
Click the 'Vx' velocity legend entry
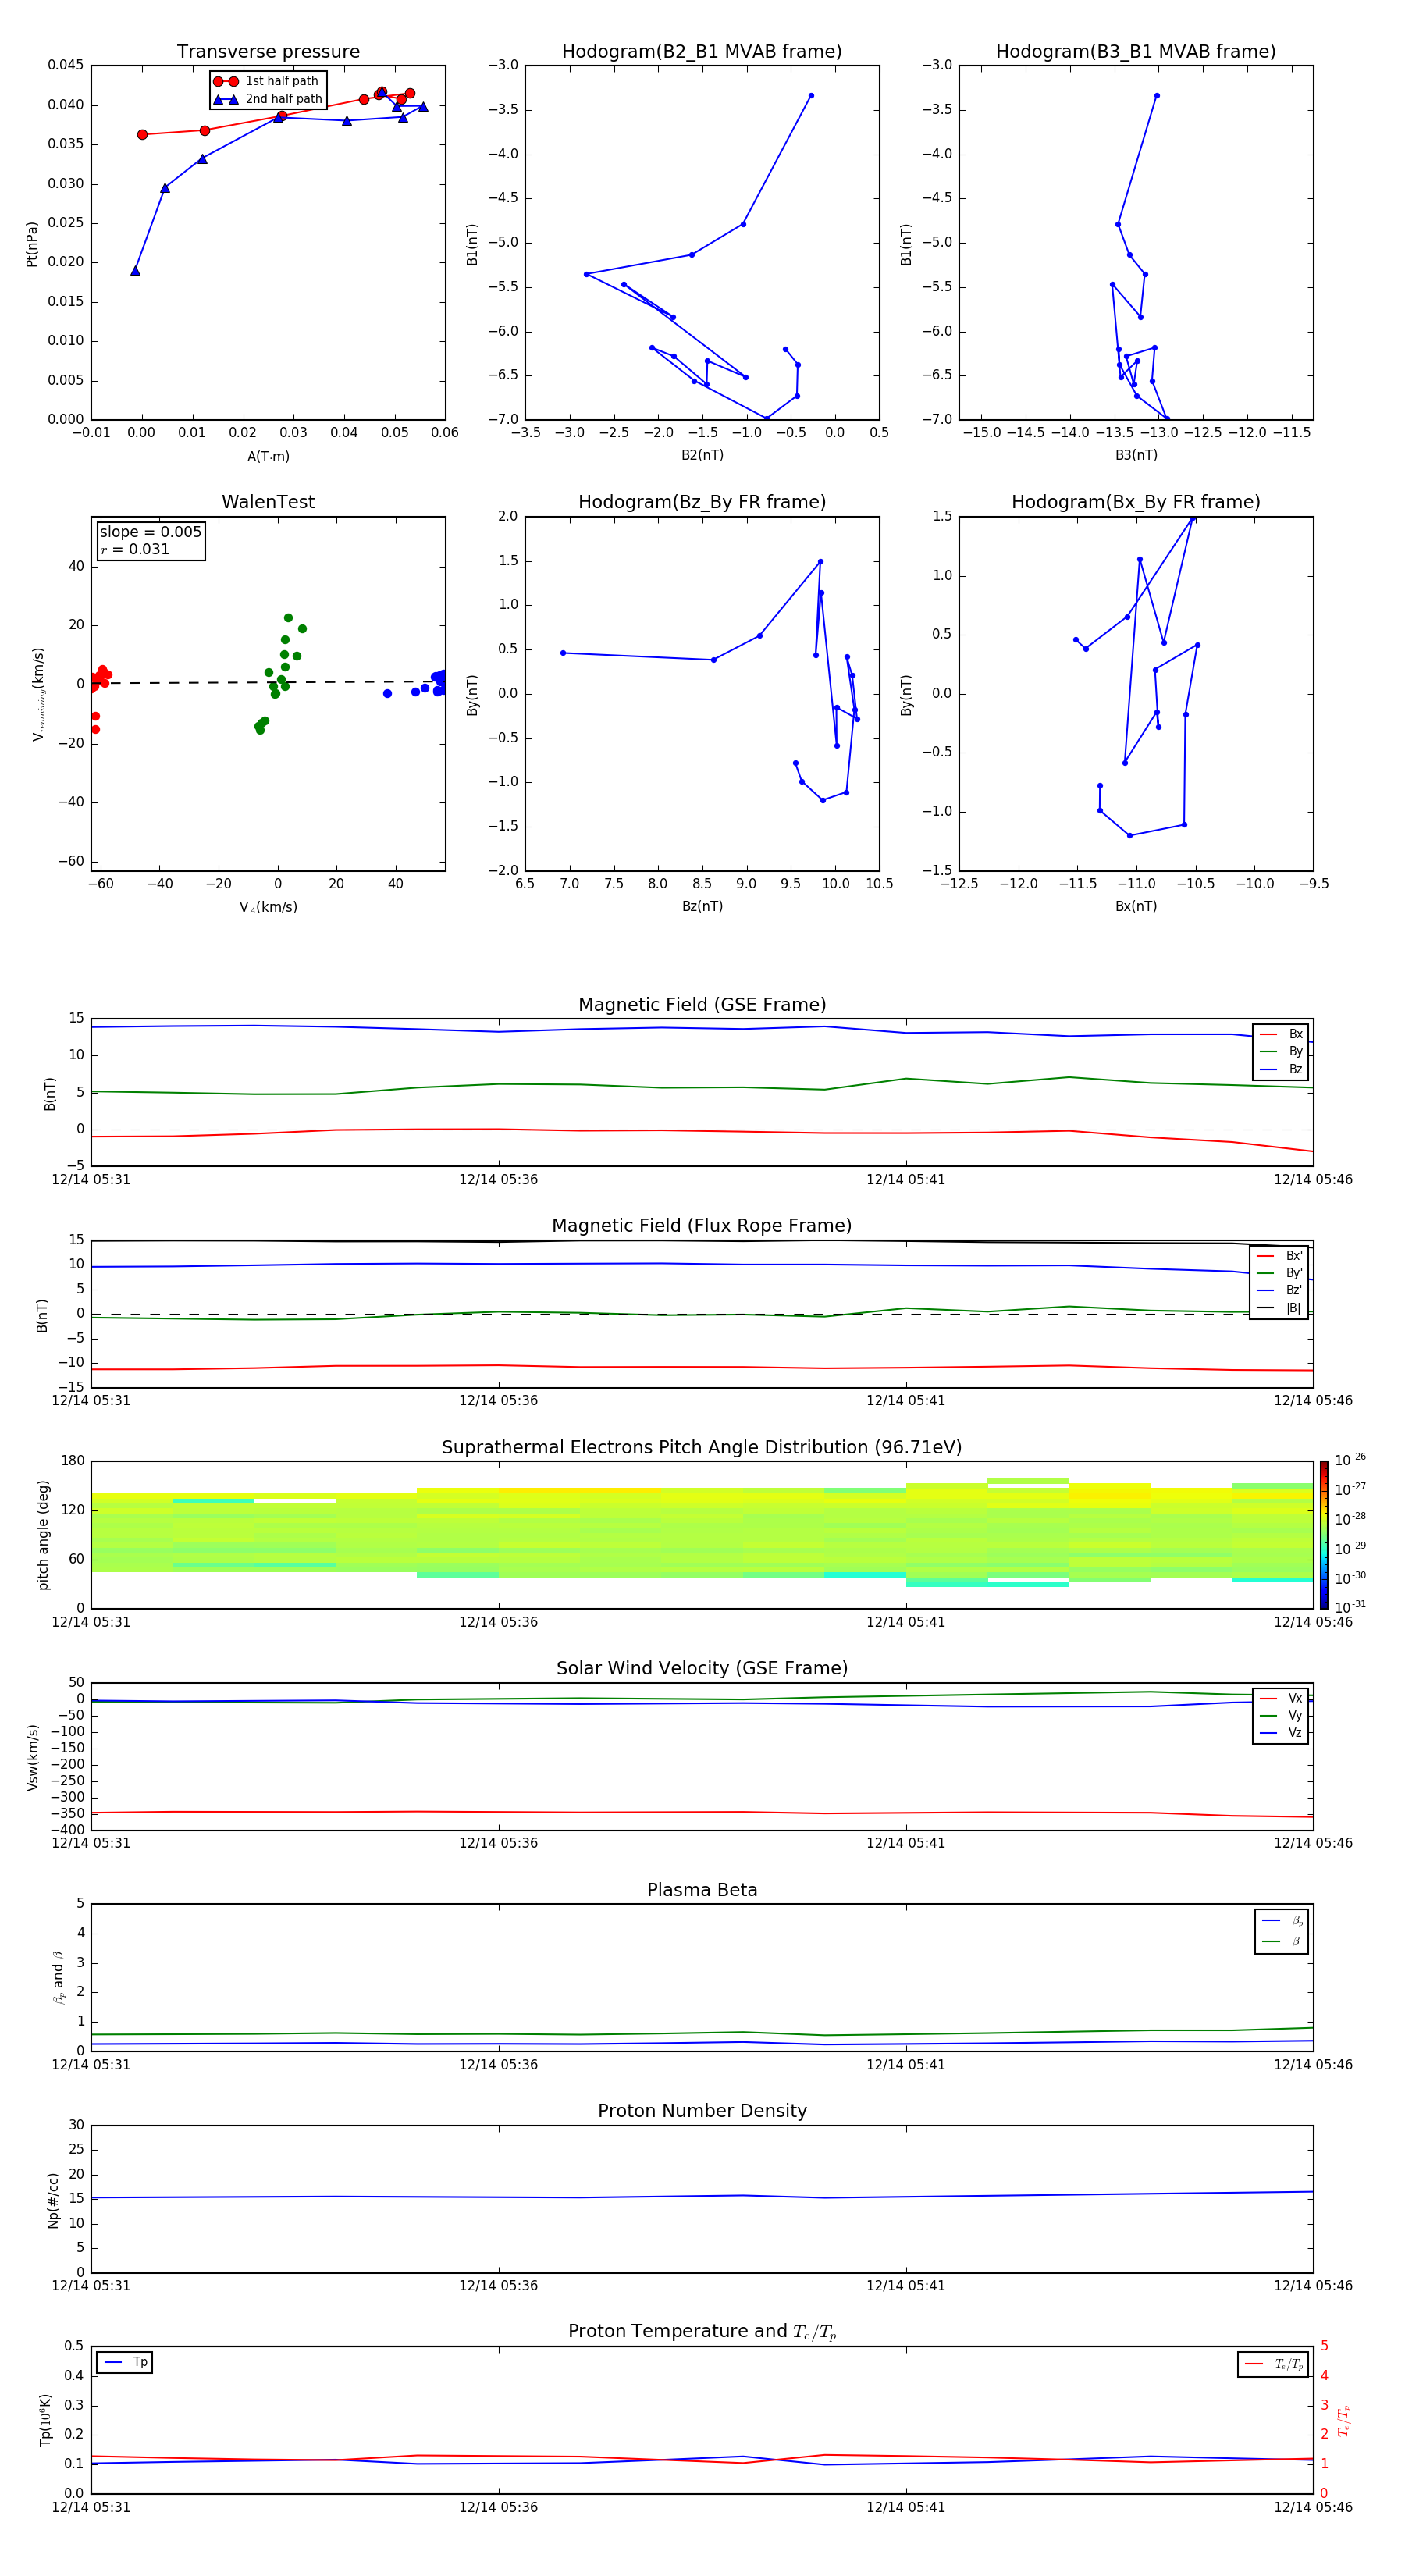click(x=1281, y=1698)
